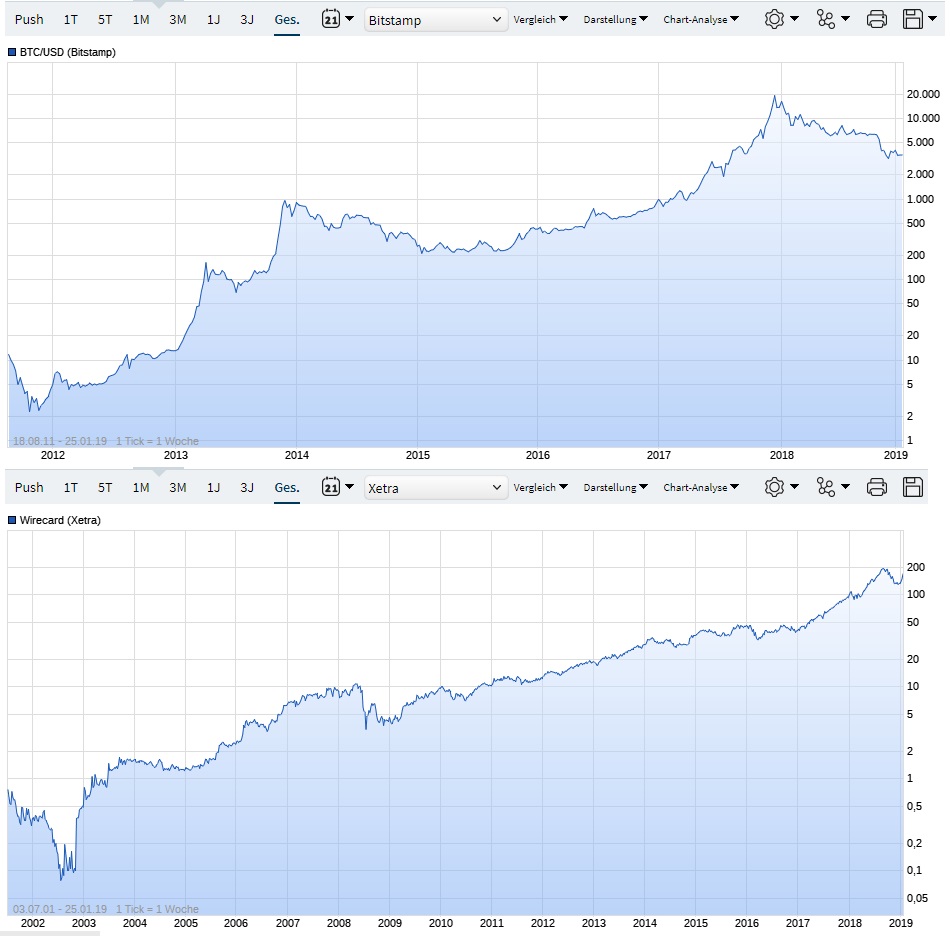Click the BTC/USD chart peak near 20.000
This screenshot has height=936, width=950.
point(774,96)
